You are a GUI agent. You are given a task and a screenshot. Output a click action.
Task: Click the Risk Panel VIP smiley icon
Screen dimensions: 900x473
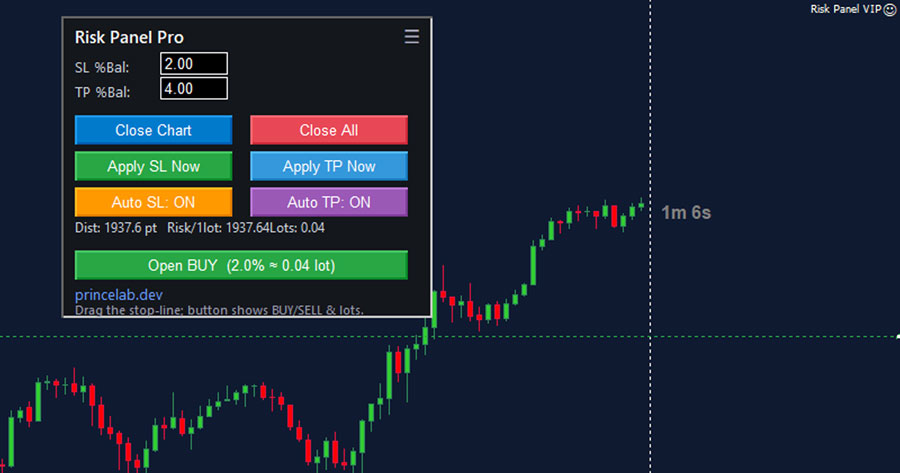(x=890, y=9)
